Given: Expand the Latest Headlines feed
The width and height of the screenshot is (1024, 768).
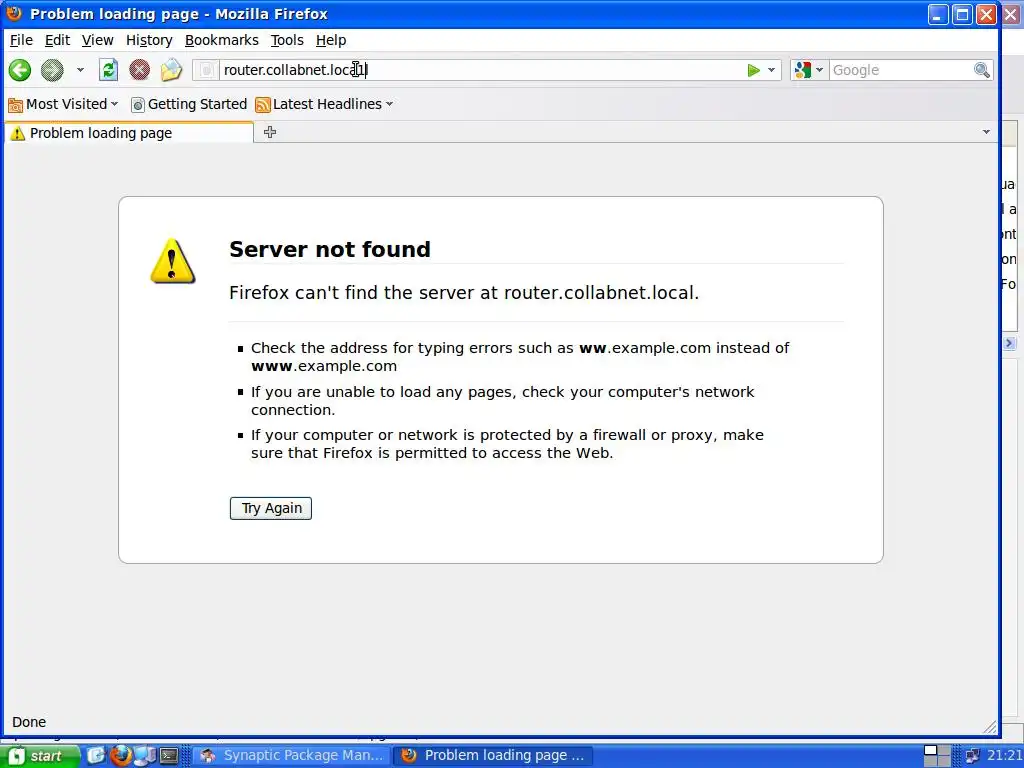Looking at the screenshot, I should click(x=324, y=104).
